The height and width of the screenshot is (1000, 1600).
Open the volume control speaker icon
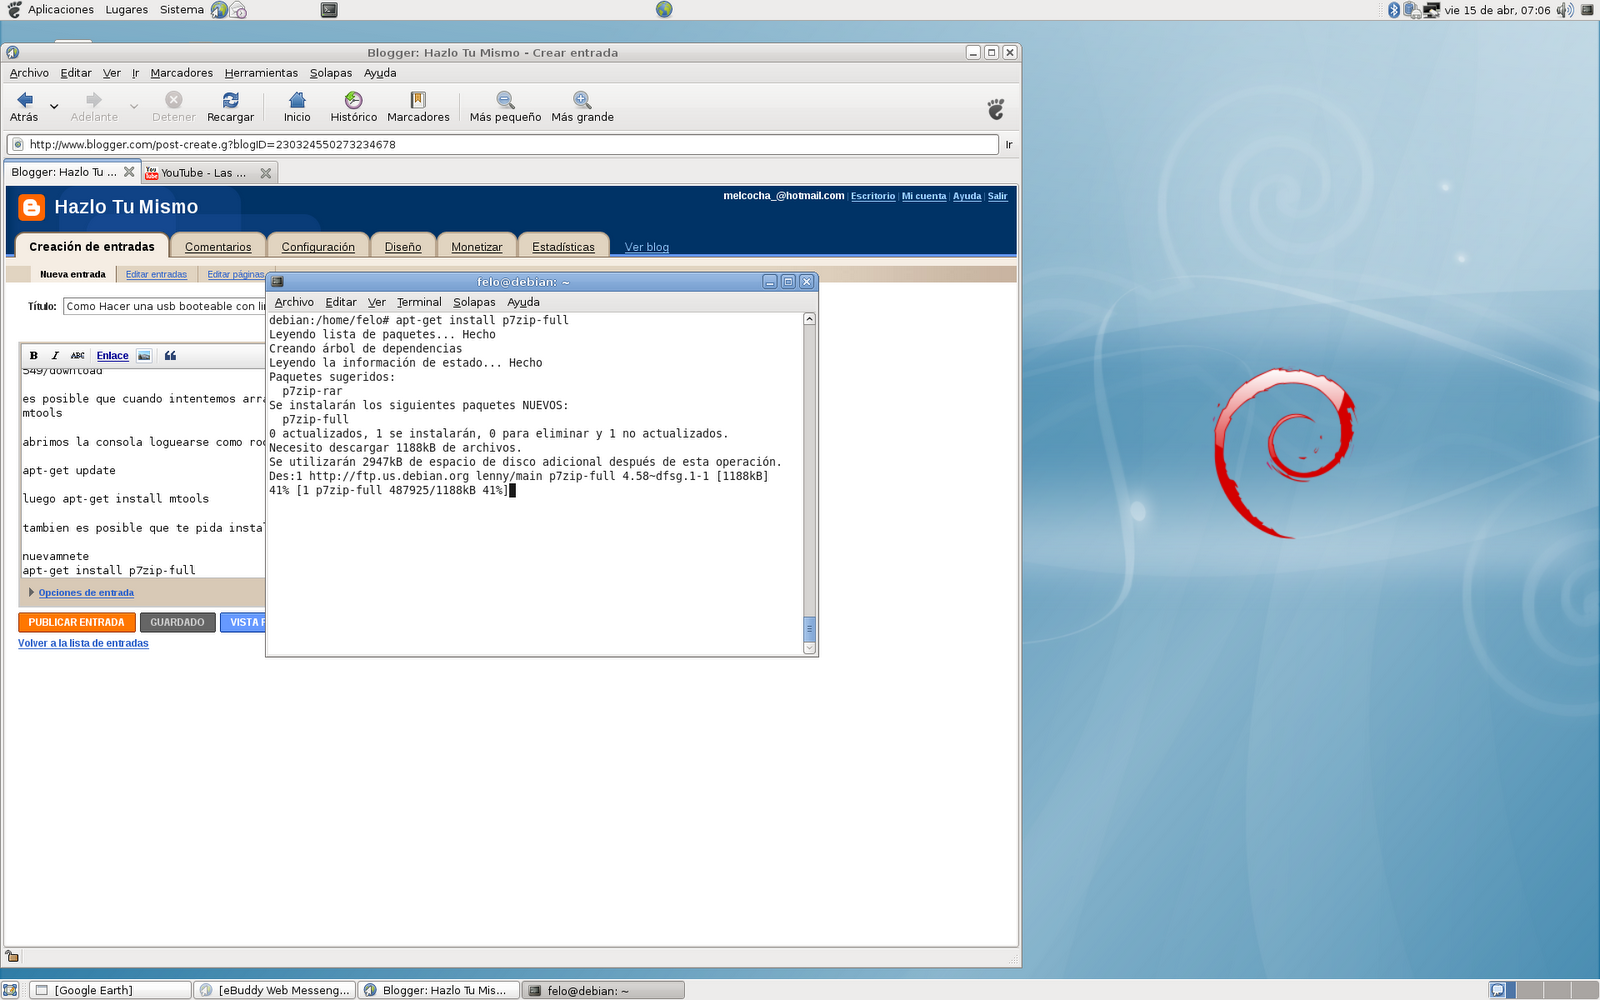click(1565, 10)
